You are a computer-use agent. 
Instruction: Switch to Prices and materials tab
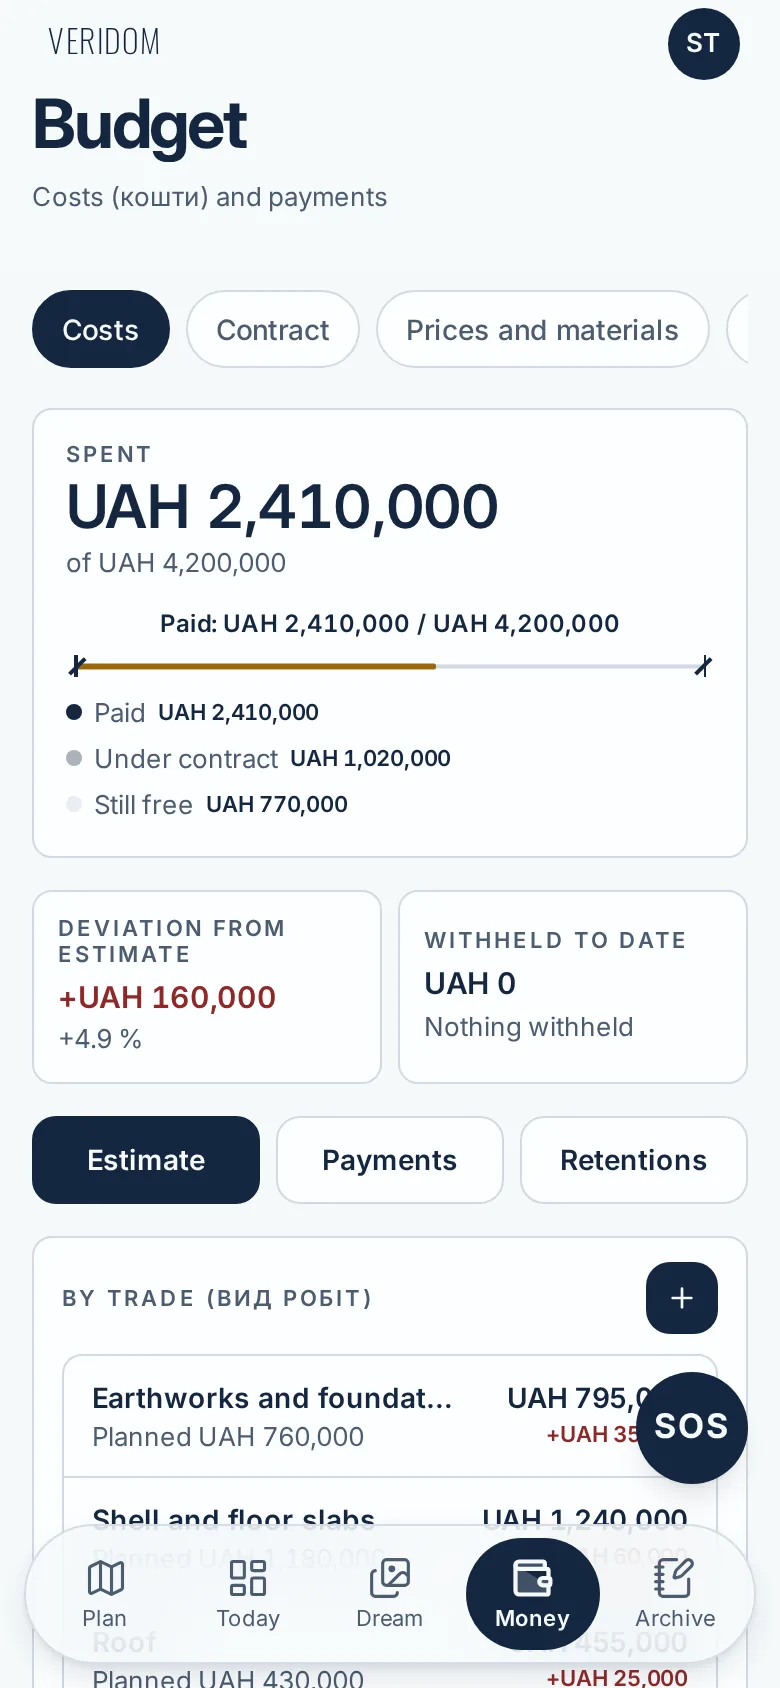click(543, 329)
